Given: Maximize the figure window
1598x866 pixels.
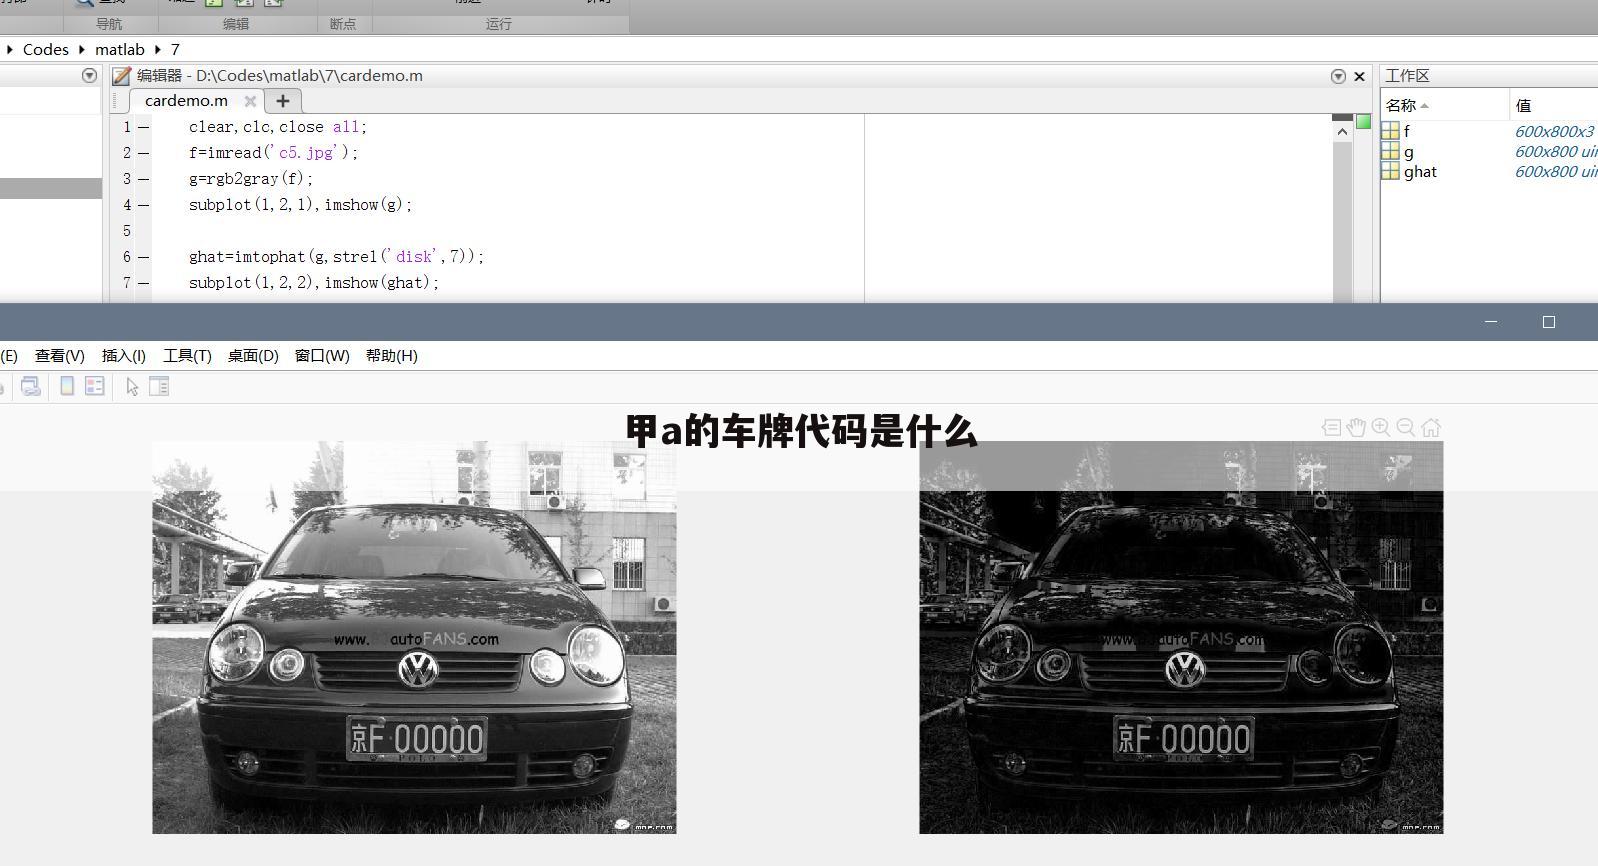Looking at the screenshot, I should click(x=1549, y=322).
